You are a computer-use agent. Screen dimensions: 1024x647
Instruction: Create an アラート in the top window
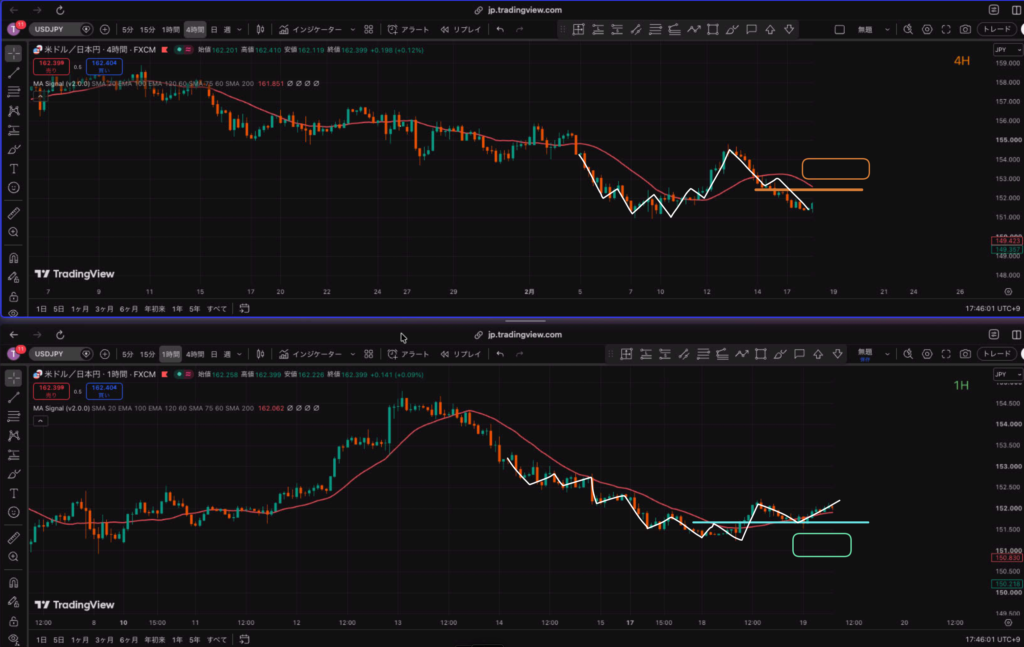(x=408, y=29)
